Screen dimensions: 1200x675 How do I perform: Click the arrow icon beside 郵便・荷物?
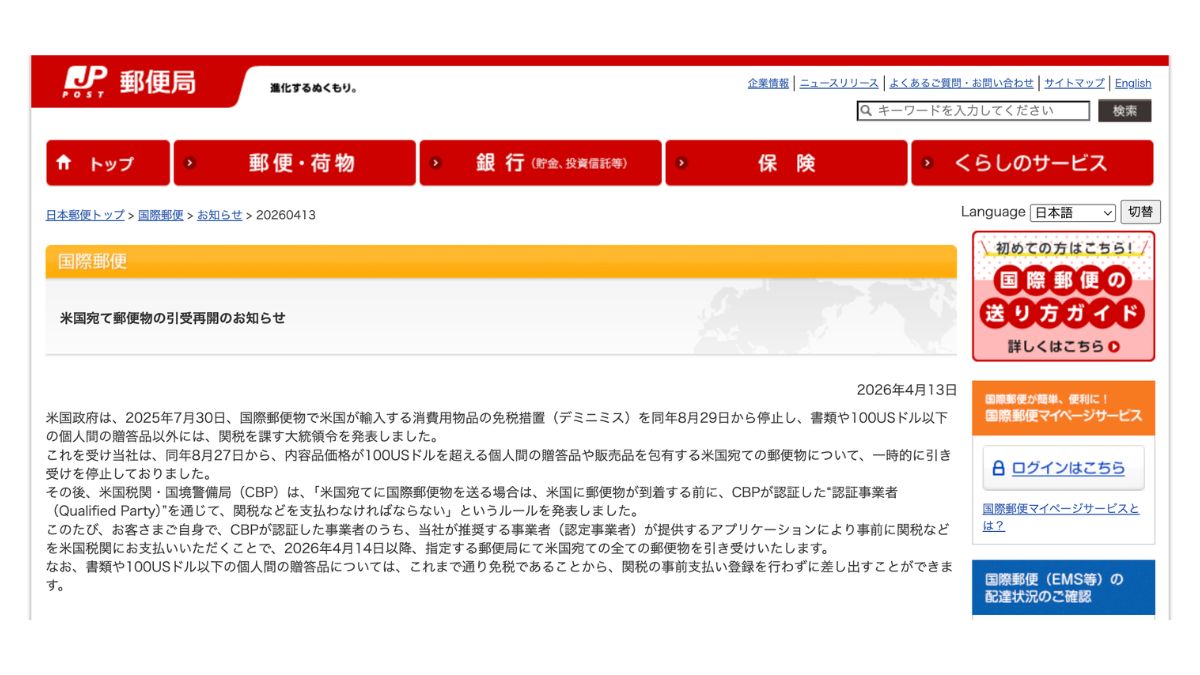(x=190, y=163)
